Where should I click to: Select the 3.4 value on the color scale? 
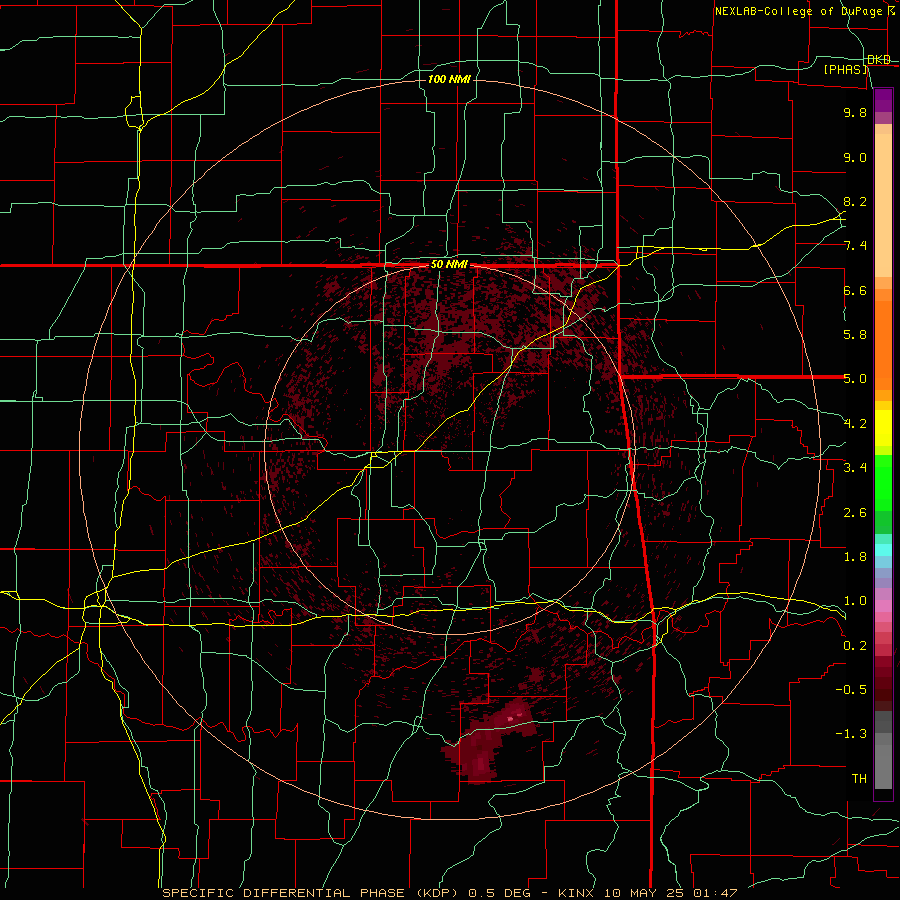pos(855,468)
